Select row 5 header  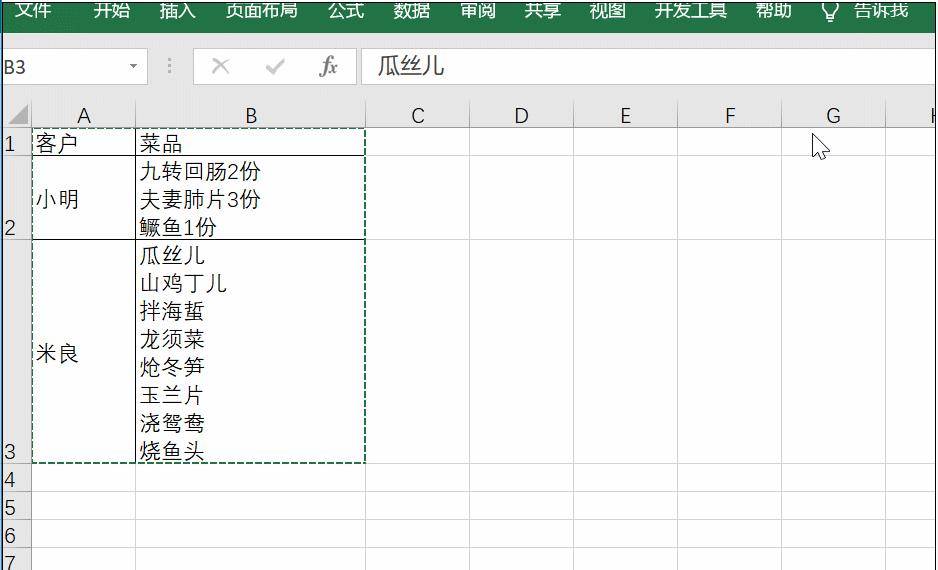(17, 506)
